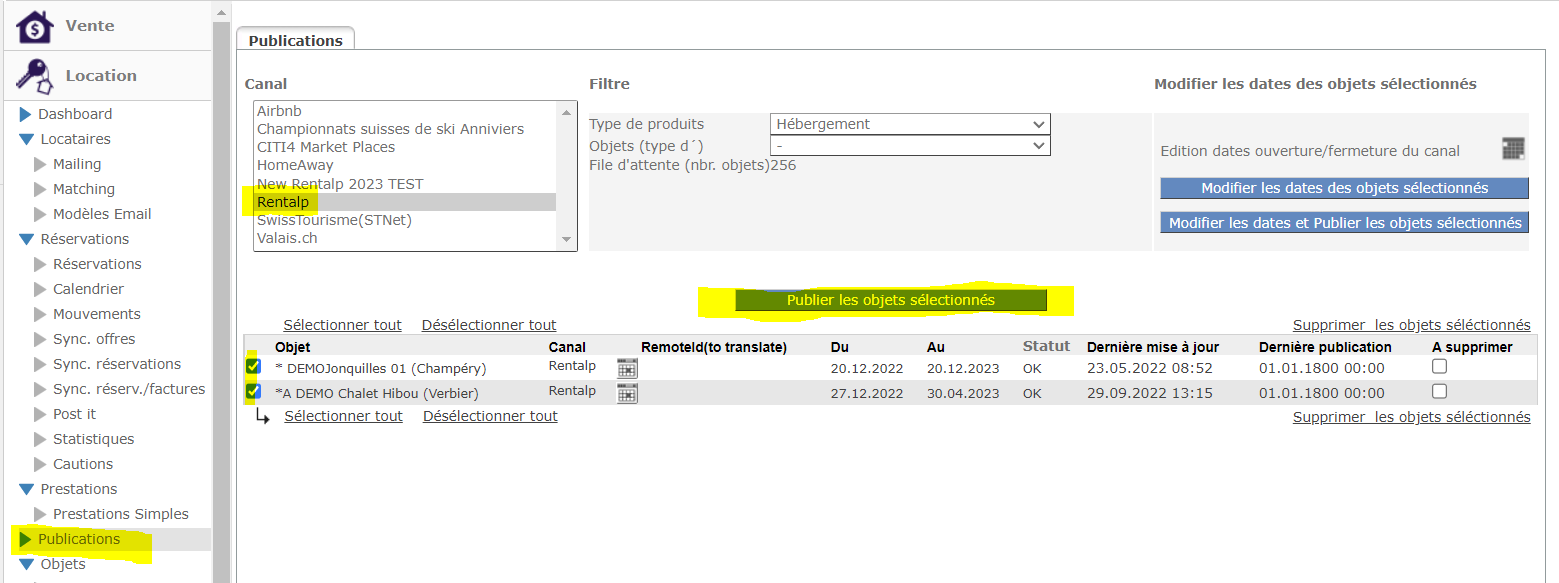Click the Dashboard arrow icon

pos(26,114)
